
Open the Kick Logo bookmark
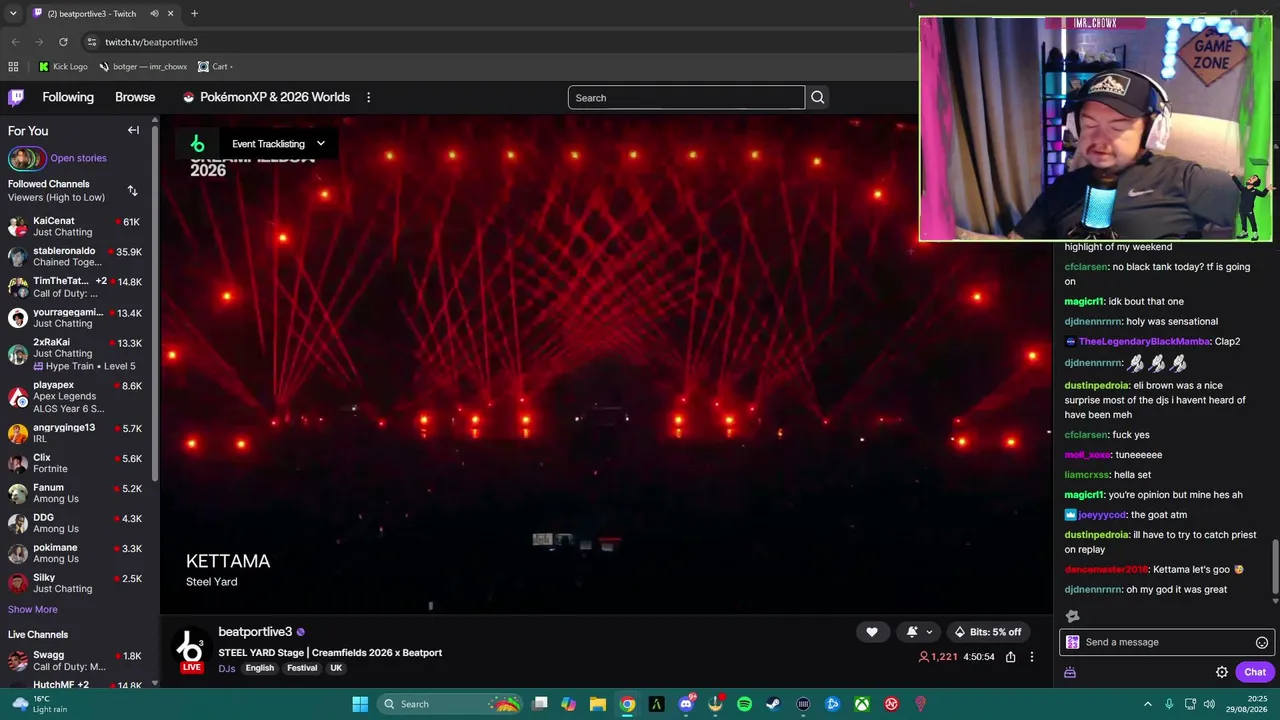(63, 67)
